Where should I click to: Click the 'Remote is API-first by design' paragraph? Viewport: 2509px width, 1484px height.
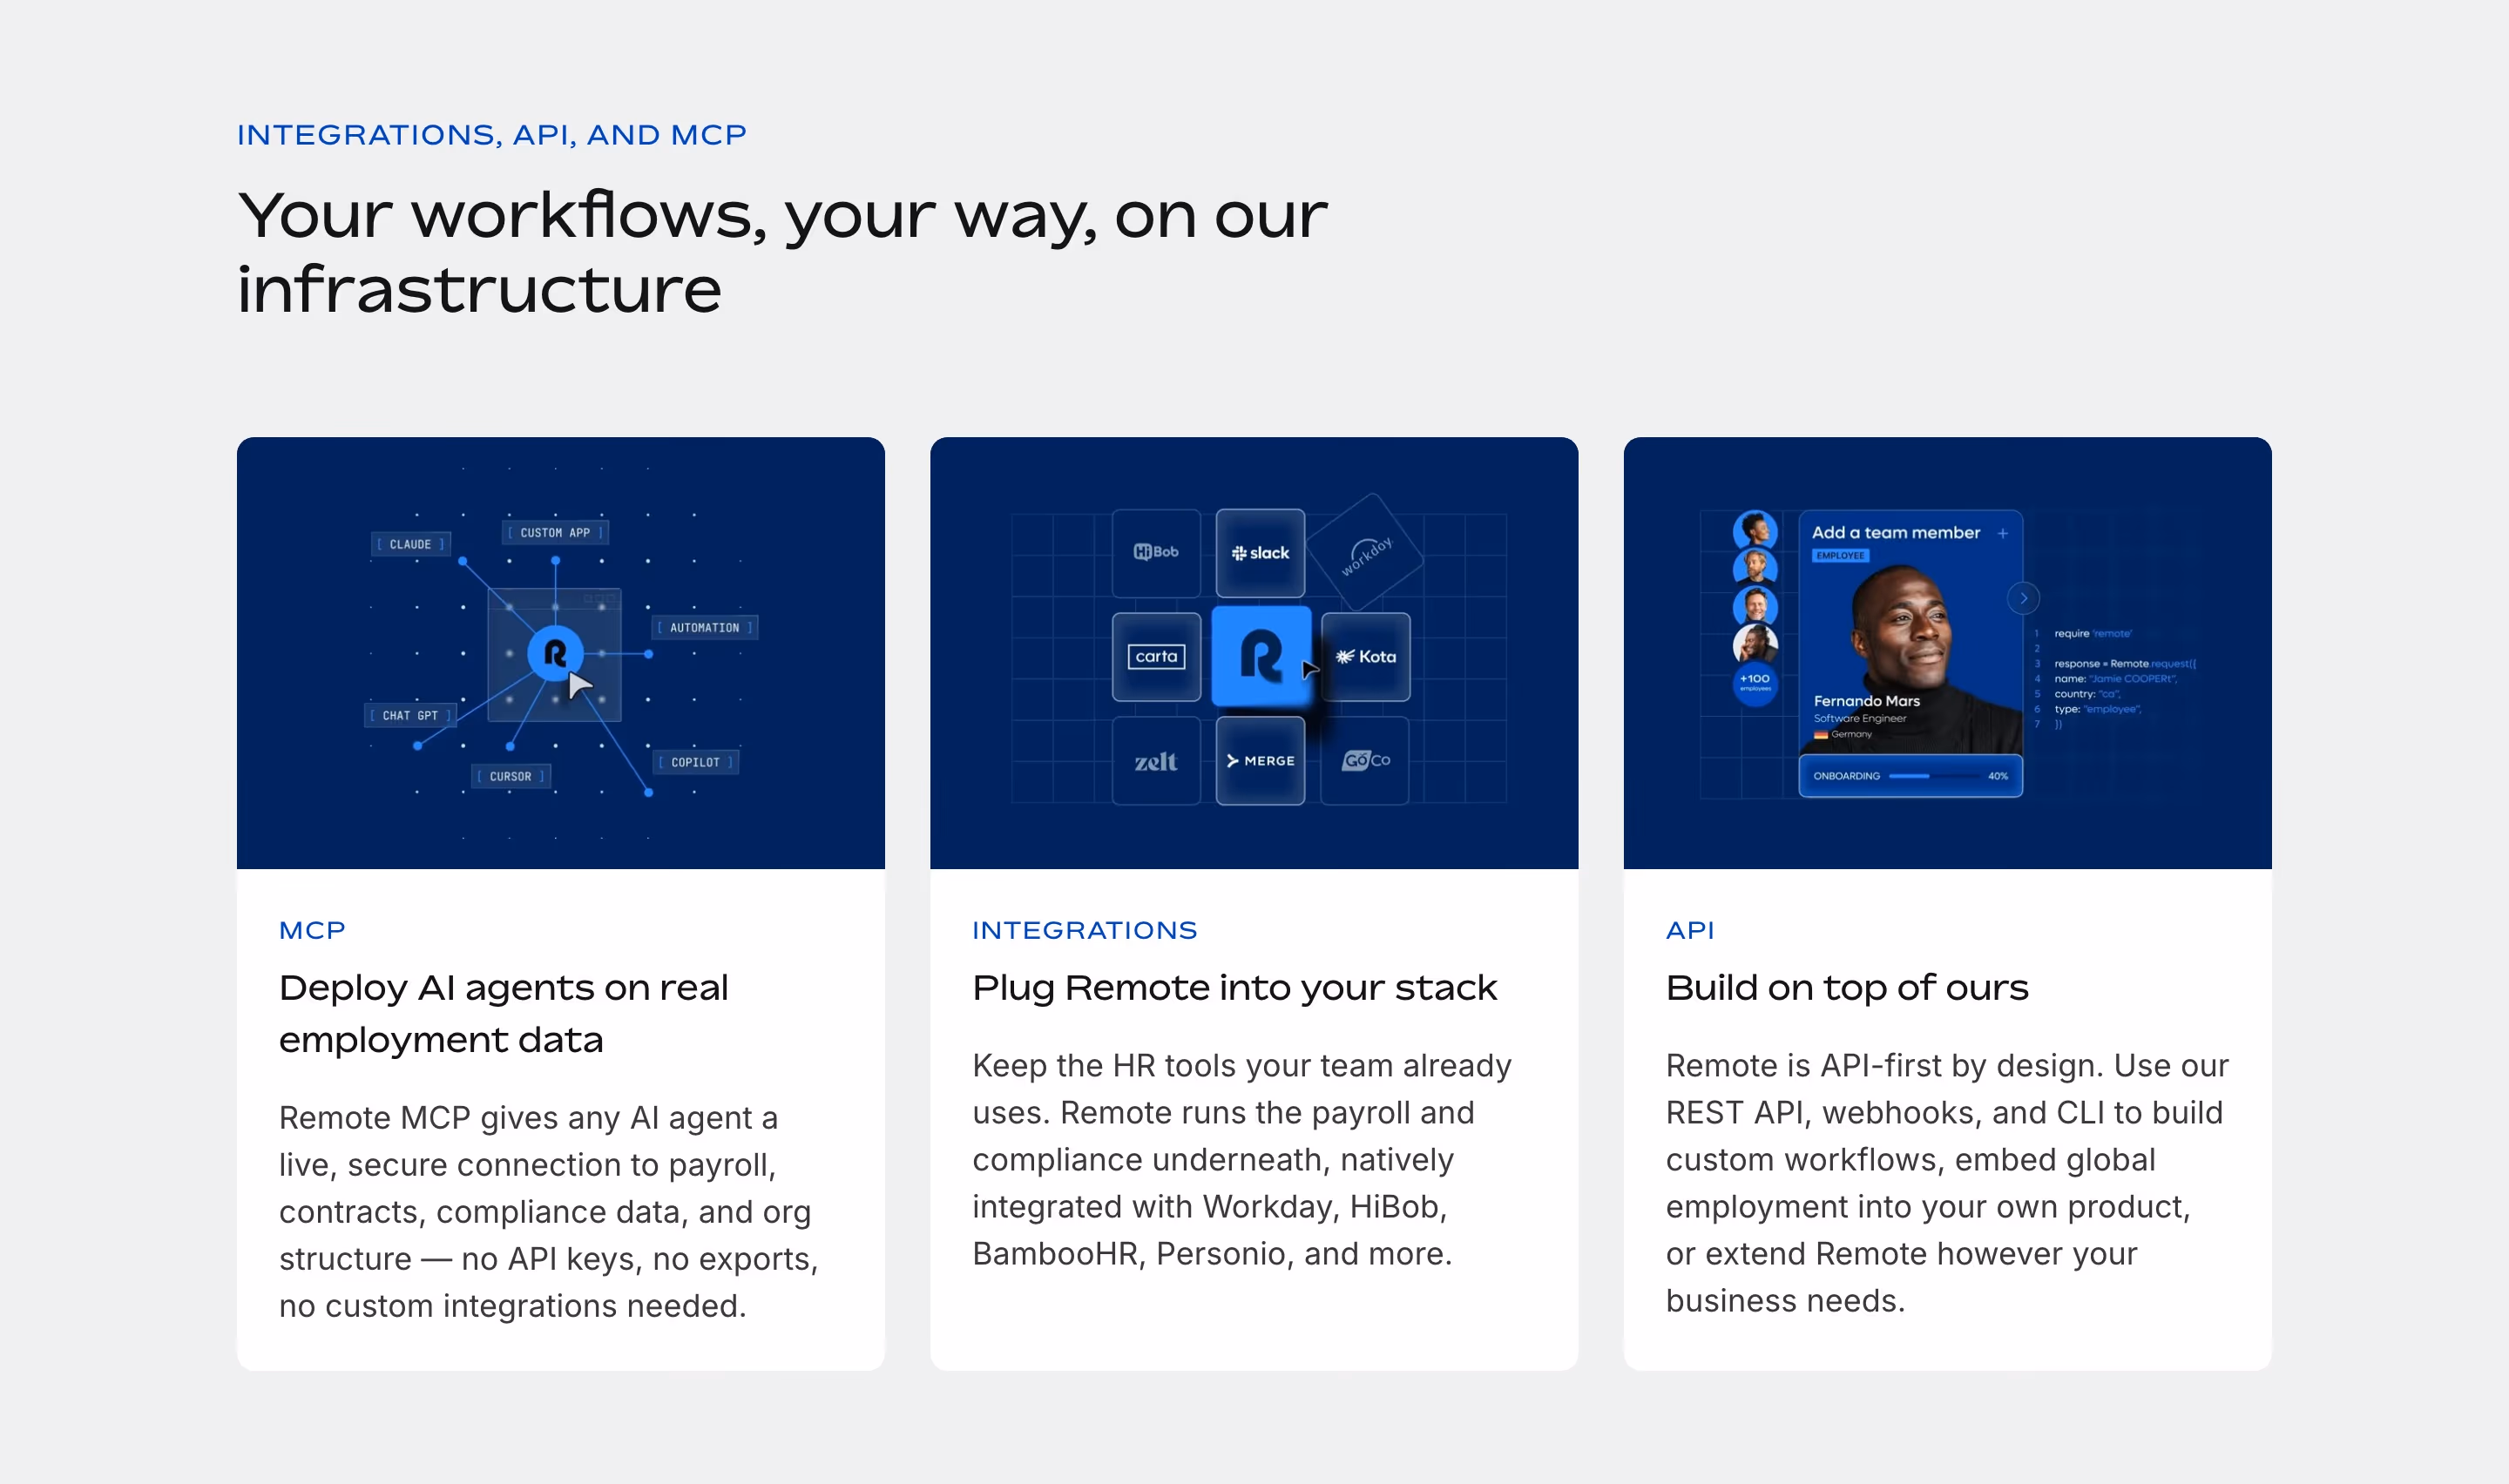[1946, 1183]
